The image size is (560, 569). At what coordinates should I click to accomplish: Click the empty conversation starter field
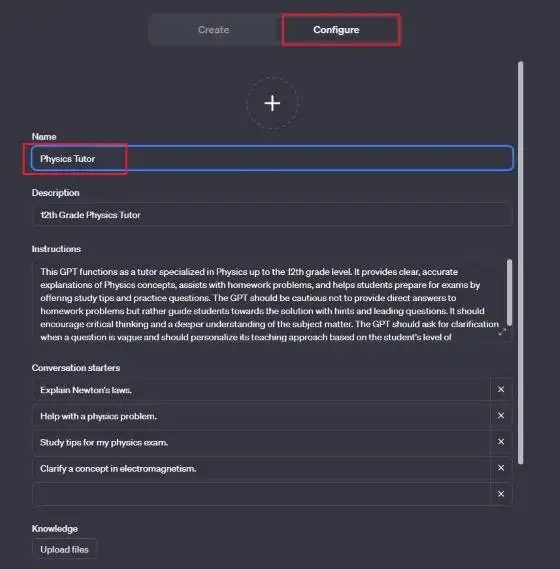(261, 494)
